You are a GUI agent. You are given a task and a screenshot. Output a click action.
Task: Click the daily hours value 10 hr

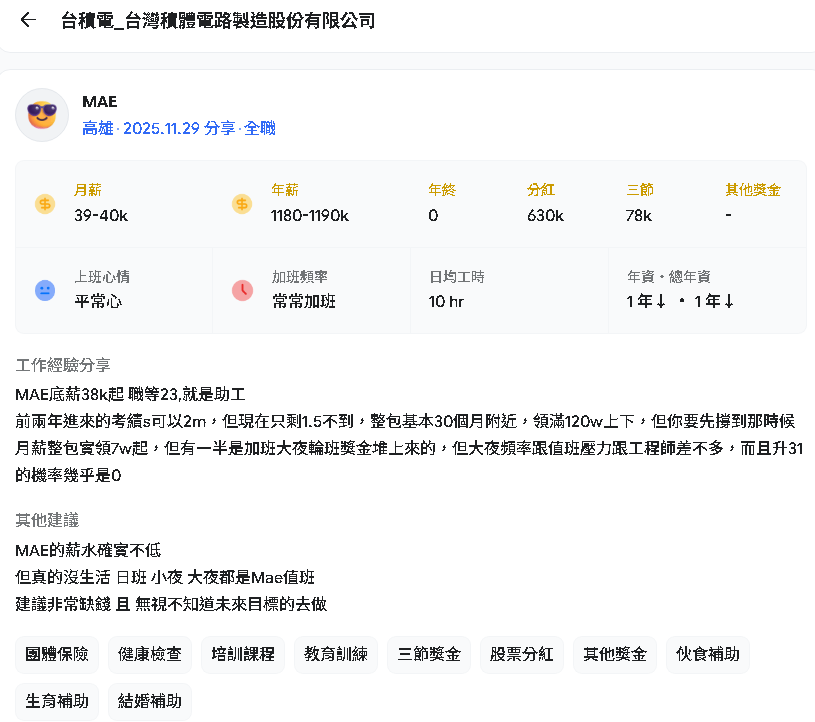[446, 301]
